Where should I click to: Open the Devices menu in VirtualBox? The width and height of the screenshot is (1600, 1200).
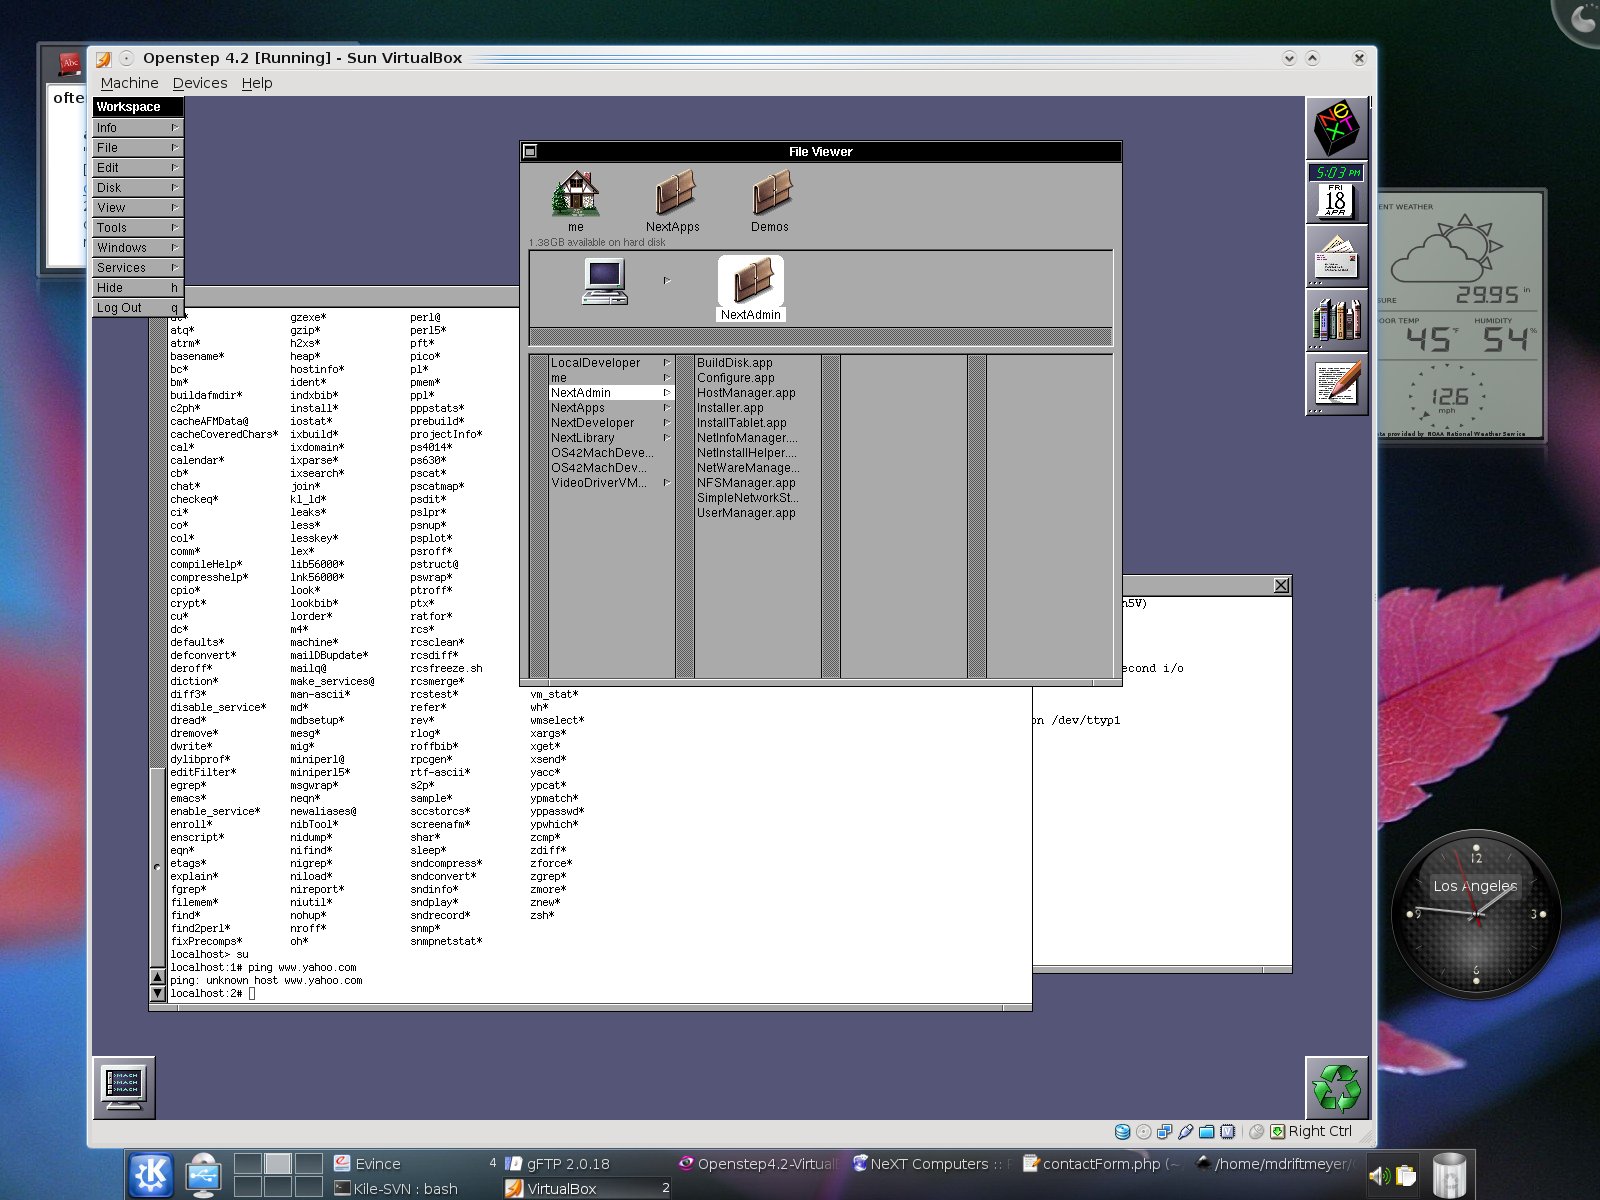click(x=199, y=83)
